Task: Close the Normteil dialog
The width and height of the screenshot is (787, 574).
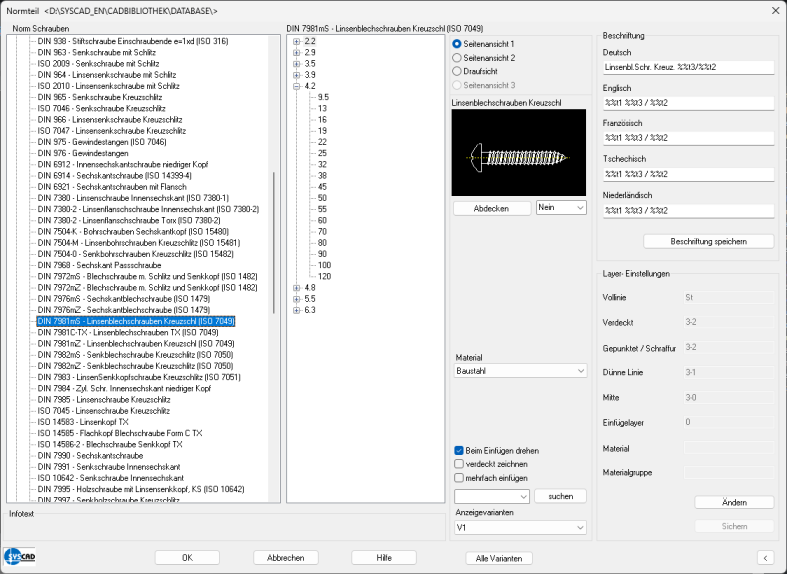Action: pyautogui.click(x=775, y=11)
